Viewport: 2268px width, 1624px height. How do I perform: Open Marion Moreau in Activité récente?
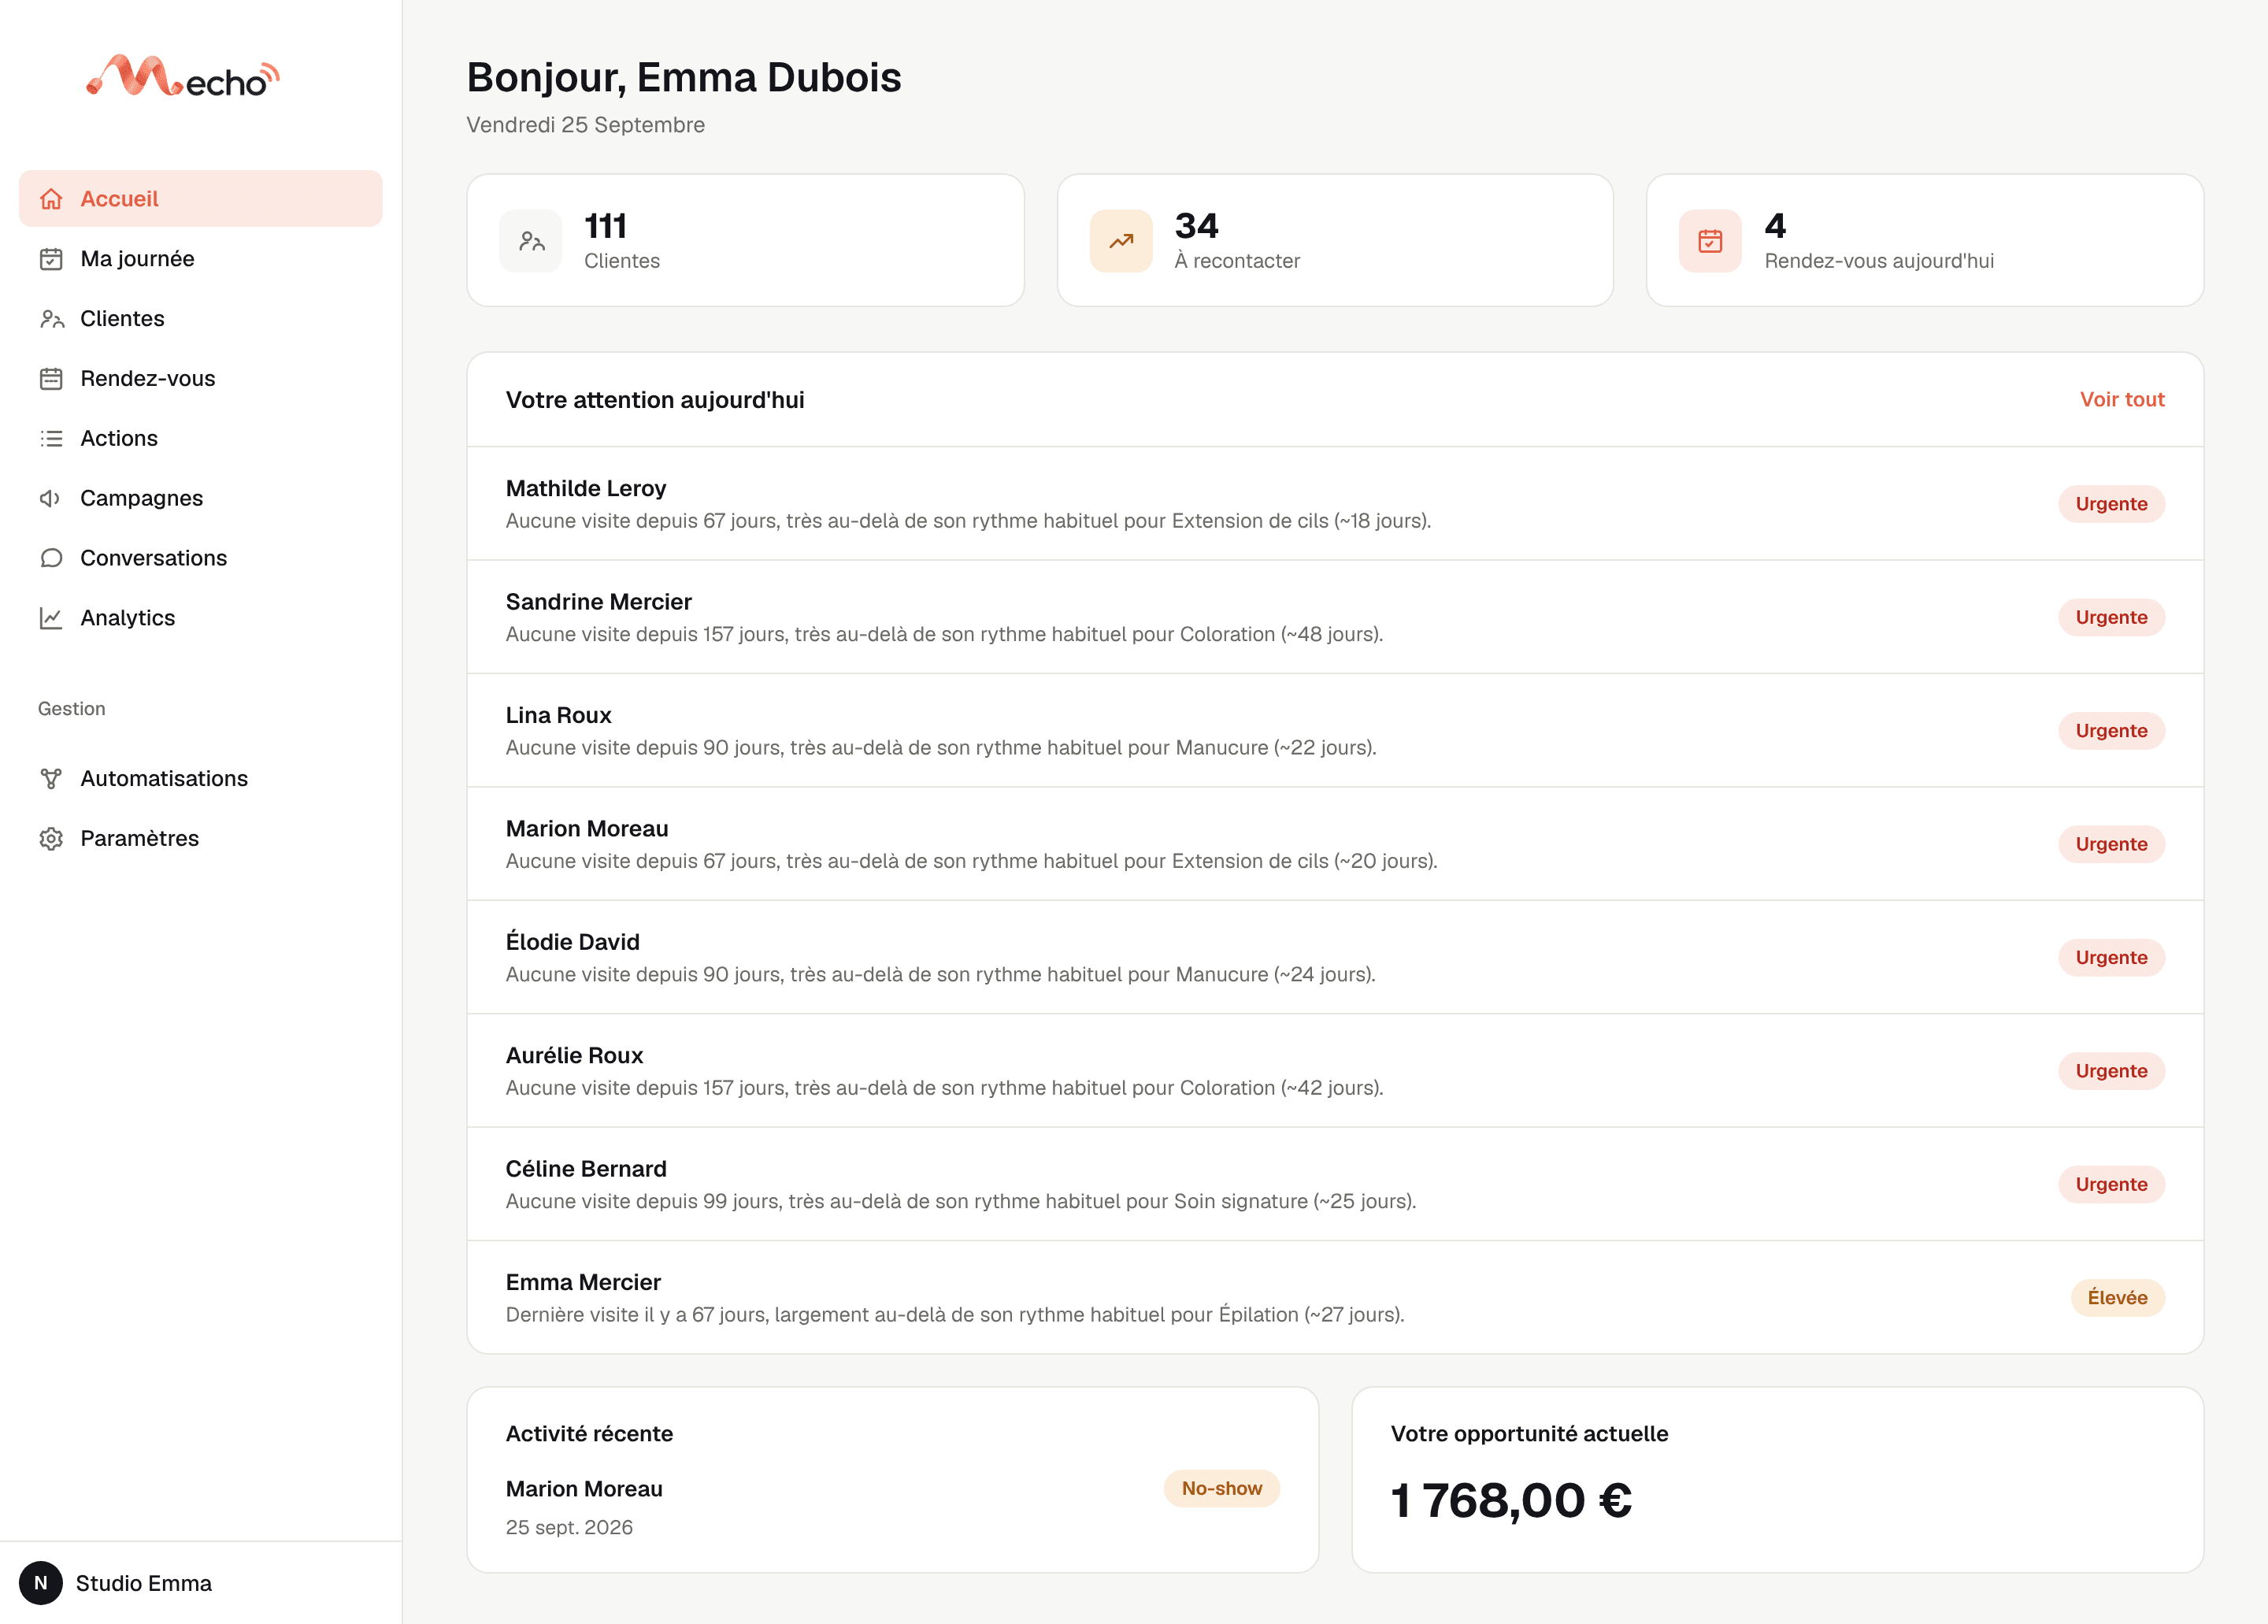click(584, 1489)
